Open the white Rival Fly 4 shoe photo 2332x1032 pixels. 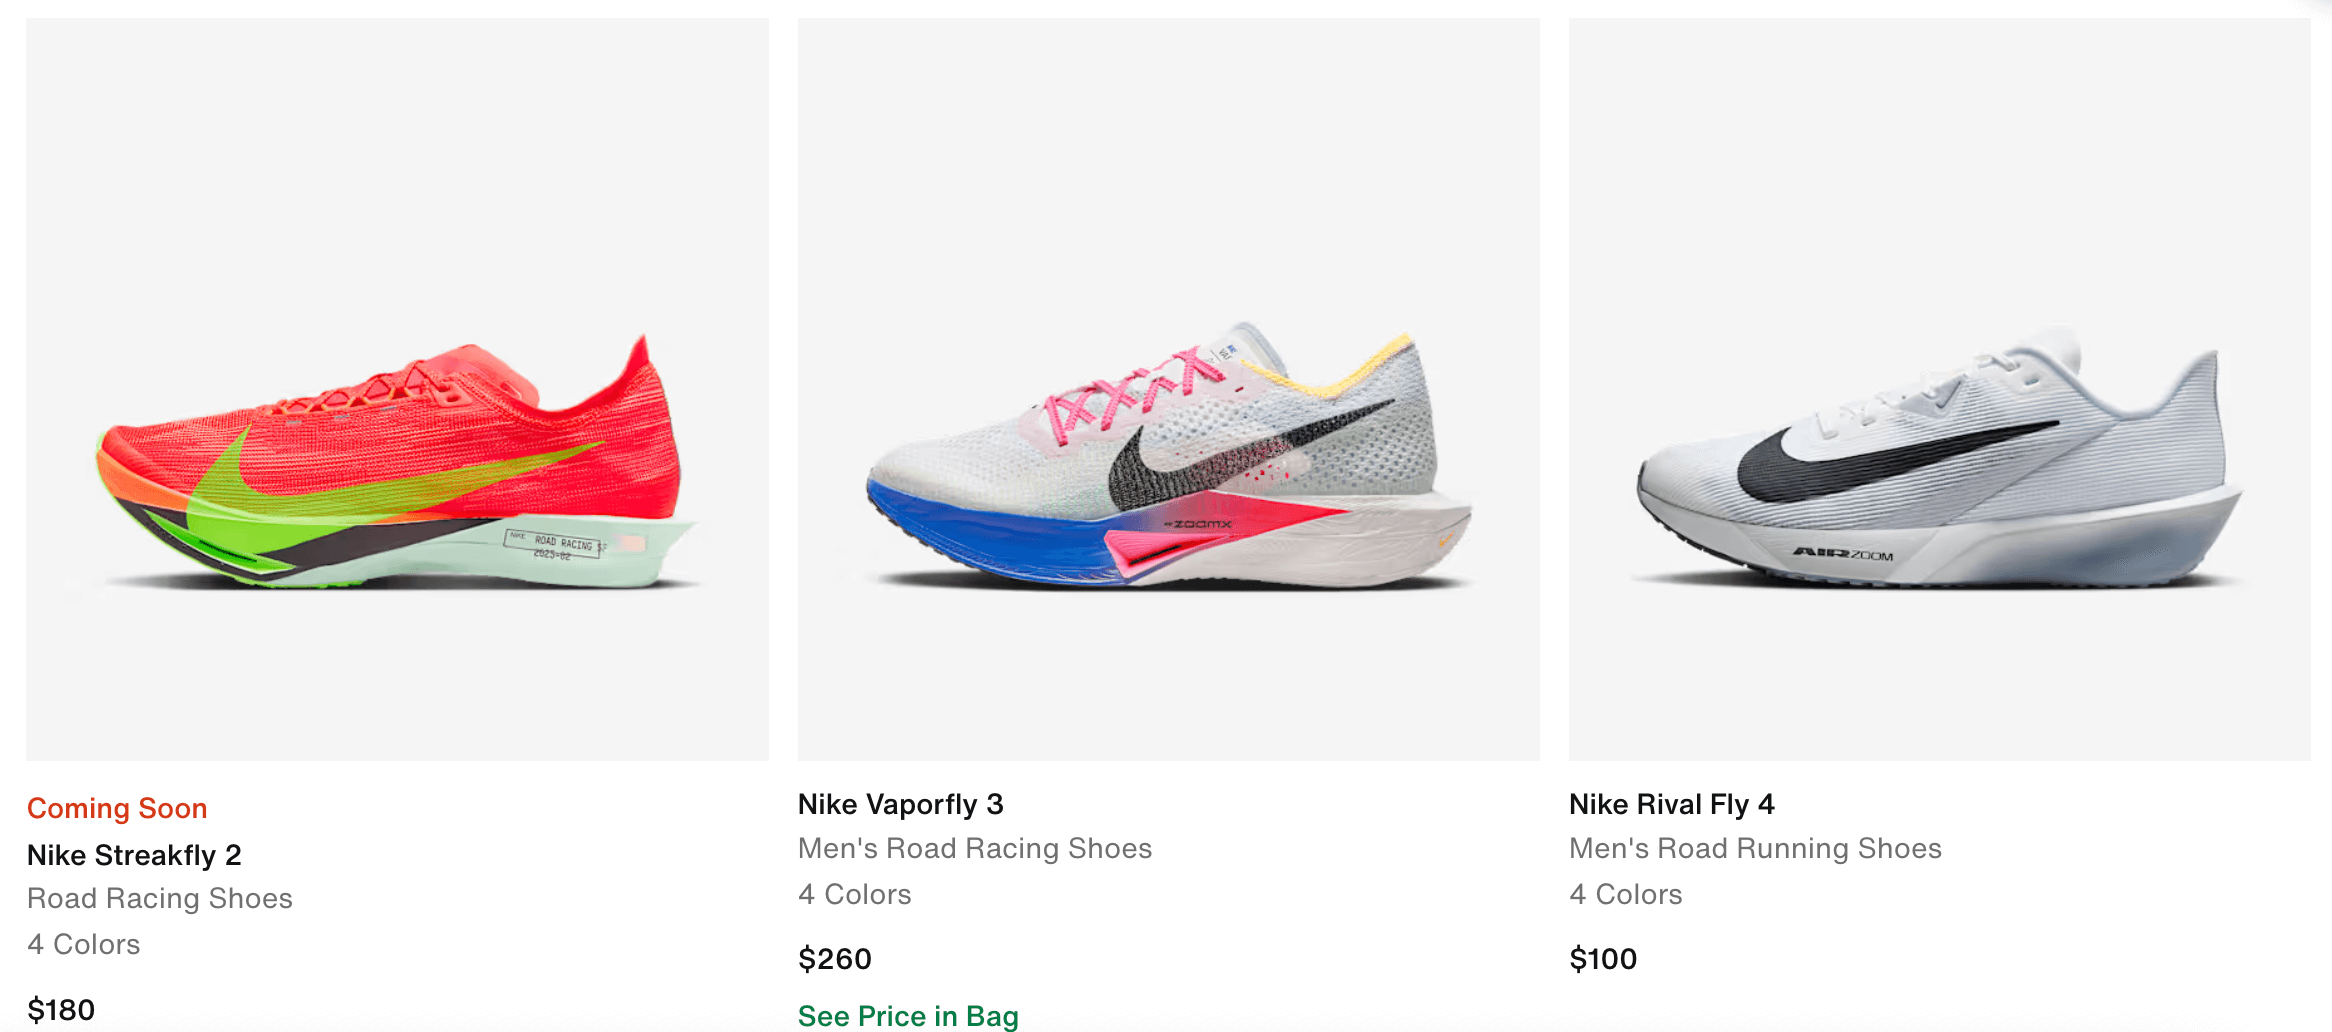[x=1939, y=389]
